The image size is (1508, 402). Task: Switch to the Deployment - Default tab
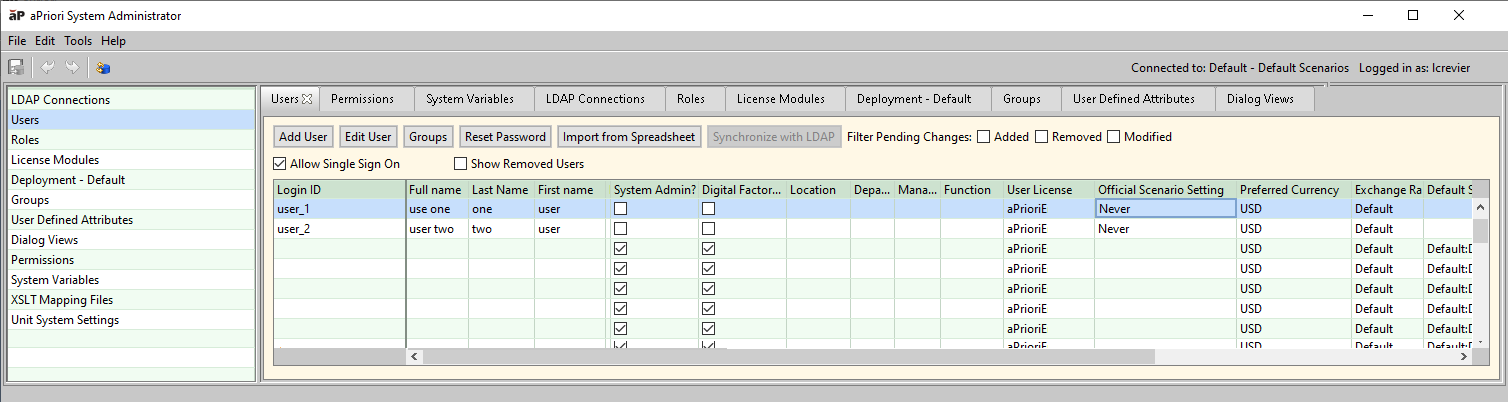click(918, 99)
